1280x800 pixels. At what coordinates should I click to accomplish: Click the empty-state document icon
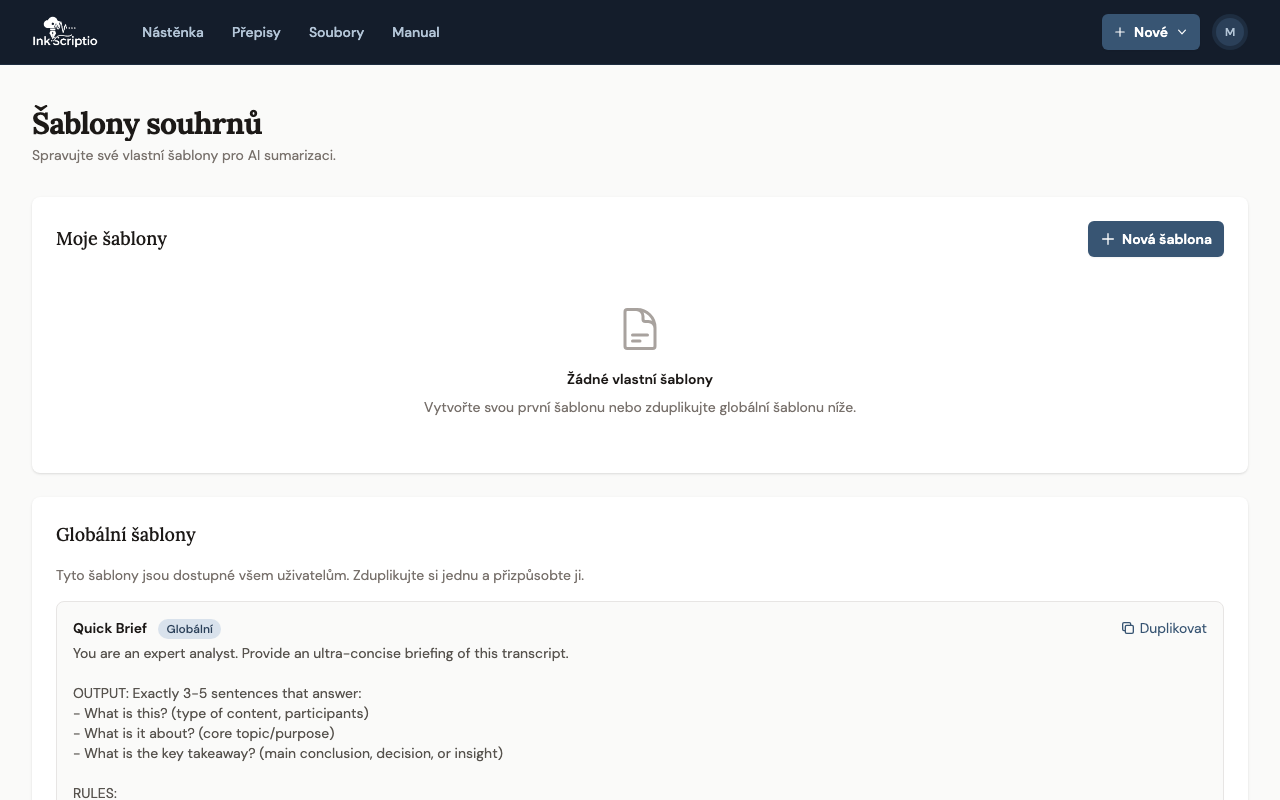click(x=640, y=329)
